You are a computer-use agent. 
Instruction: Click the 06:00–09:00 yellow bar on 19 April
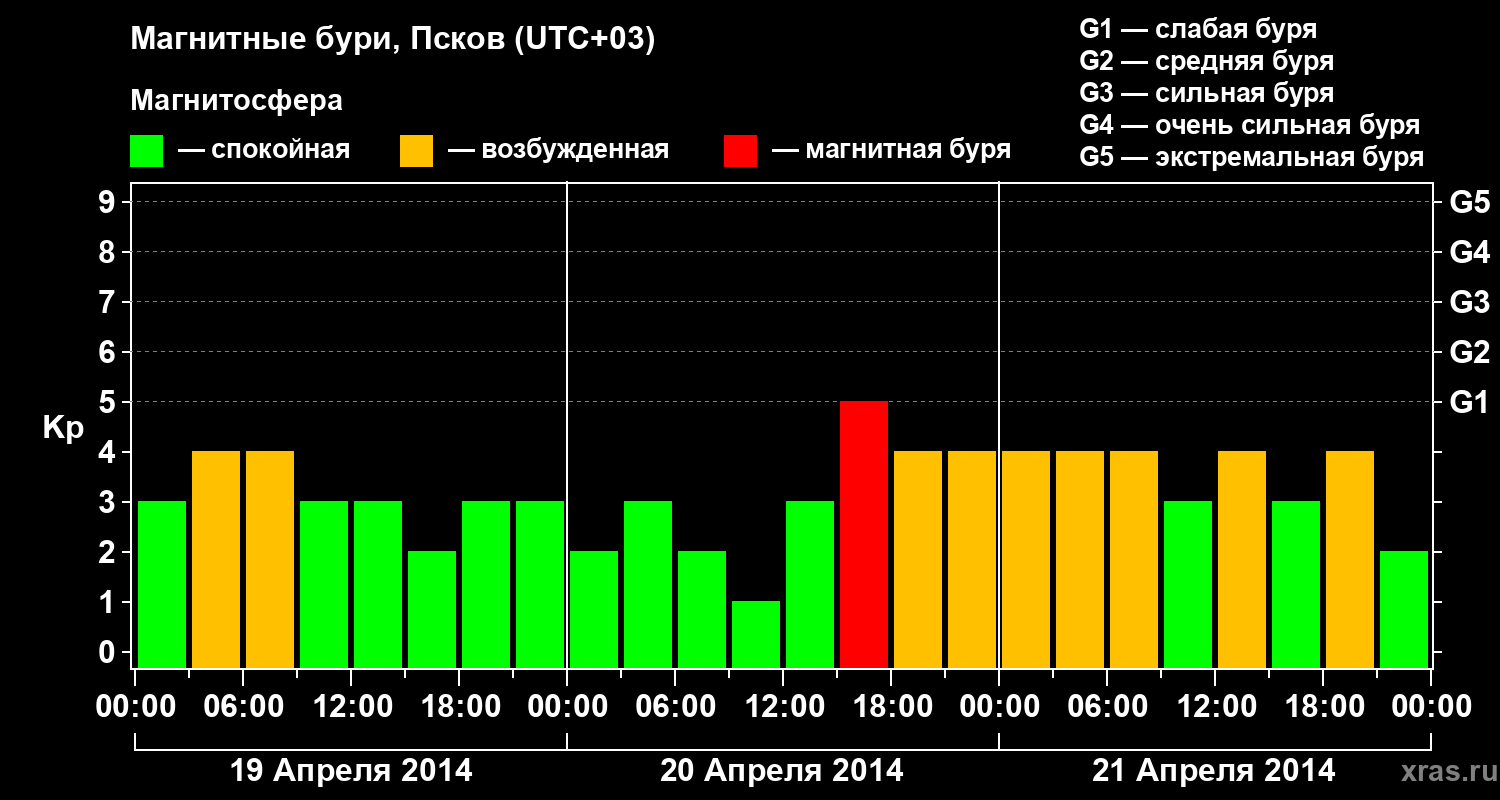pyautogui.click(x=270, y=559)
